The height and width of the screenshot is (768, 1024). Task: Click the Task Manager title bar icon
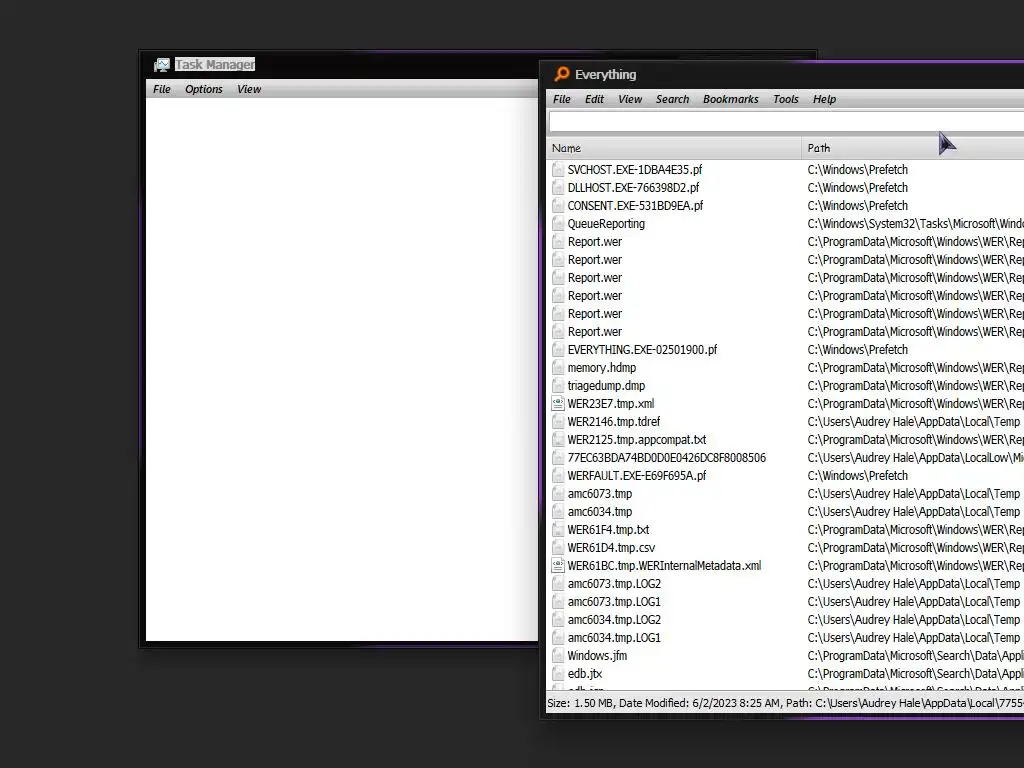[161, 65]
